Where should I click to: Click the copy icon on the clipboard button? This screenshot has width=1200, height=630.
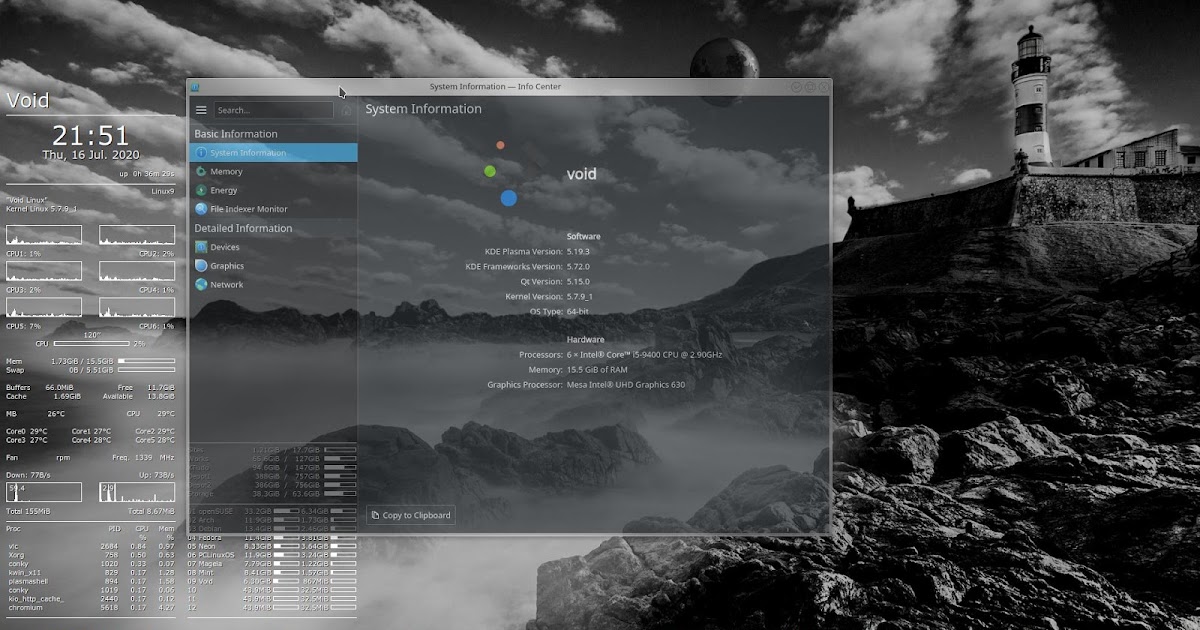pos(374,515)
